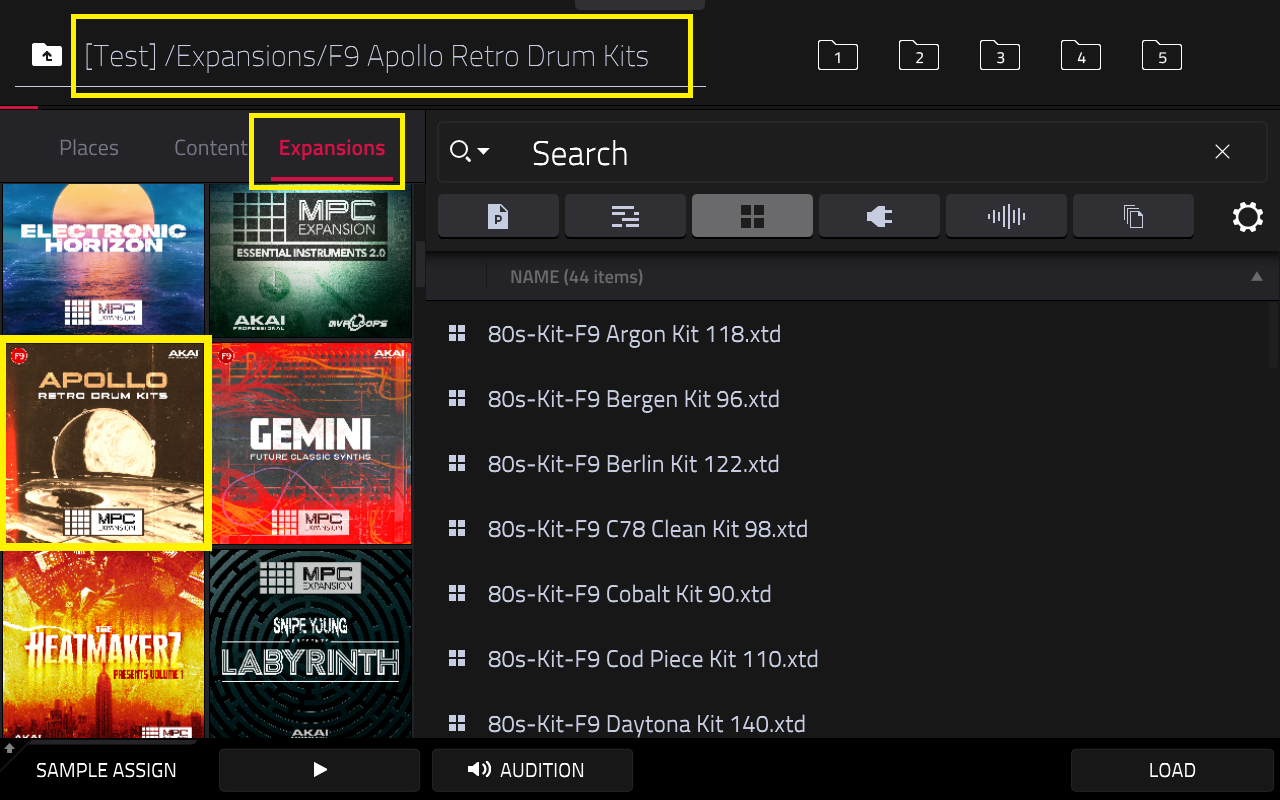Open folder shortcut 2
The width and height of the screenshot is (1280, 800).
coord(919,55)
